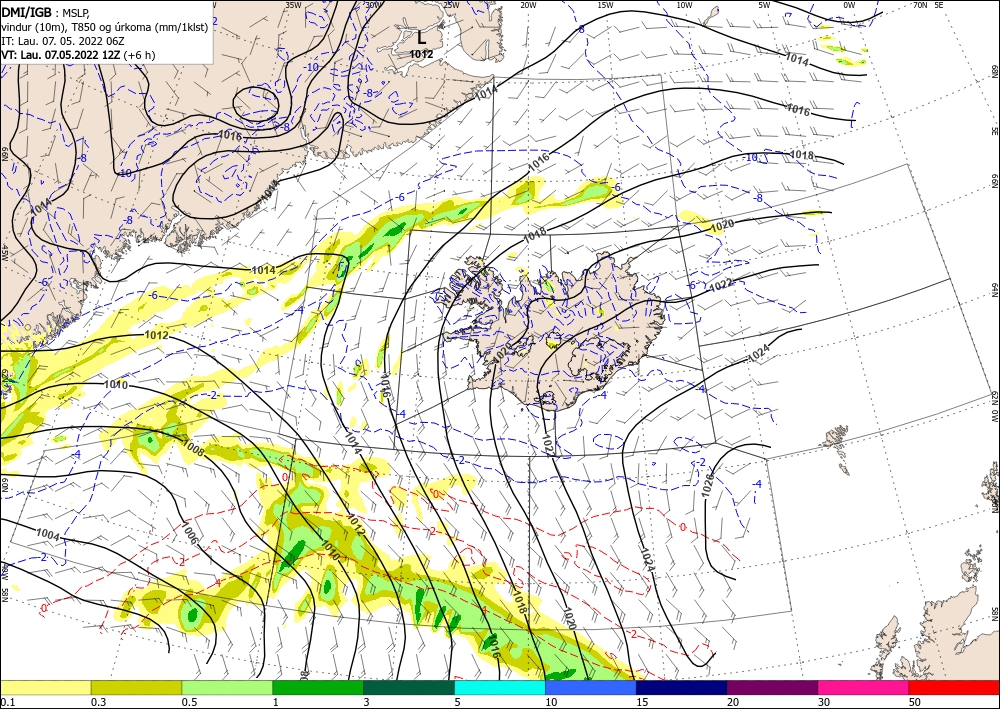Image resolution: width=1000 pixels, height=709 pixels.
Task: Click the 1004 isobar label
Action: (48, 534)
